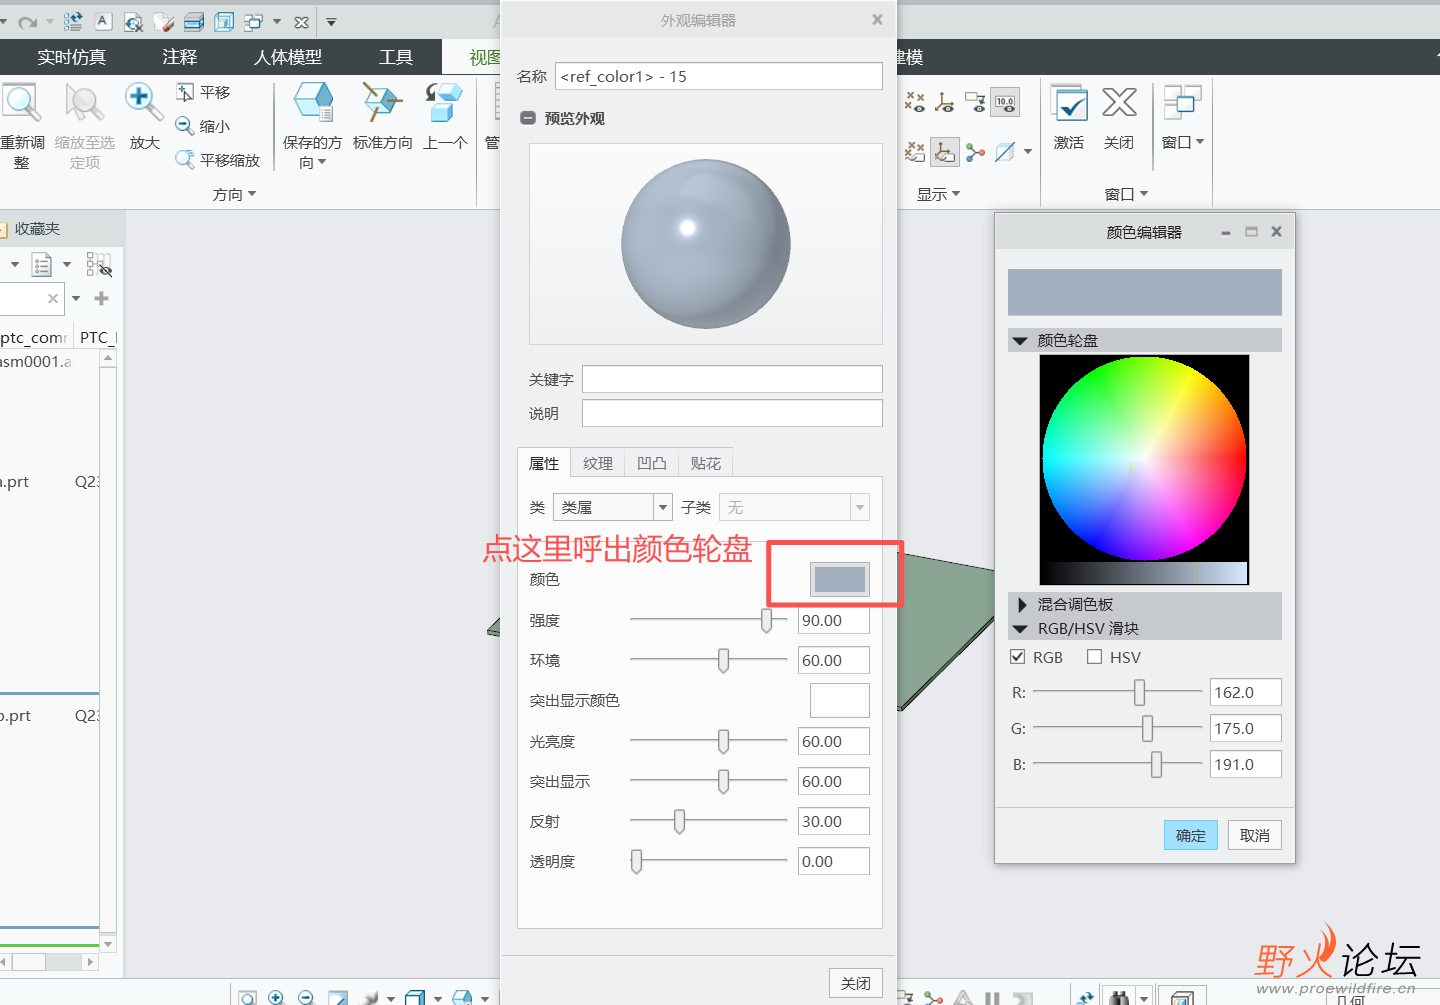
Task: Click the wireframe box icon in quick access toolbar
Action: (224, 22)
